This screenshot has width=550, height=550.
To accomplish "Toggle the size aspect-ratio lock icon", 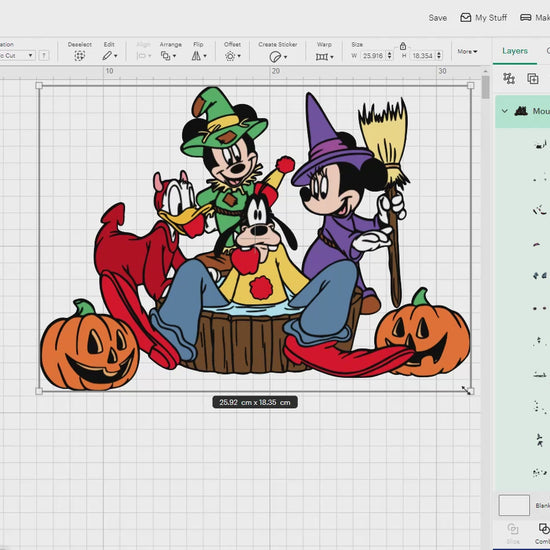I will click(x=403, y=46).
